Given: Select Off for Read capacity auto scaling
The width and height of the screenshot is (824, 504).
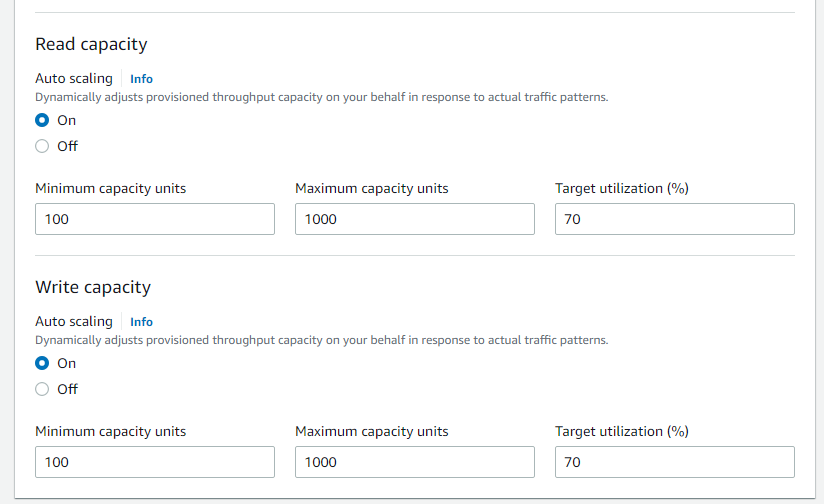Looking at the screenshot, I should [x=42, y=146].
